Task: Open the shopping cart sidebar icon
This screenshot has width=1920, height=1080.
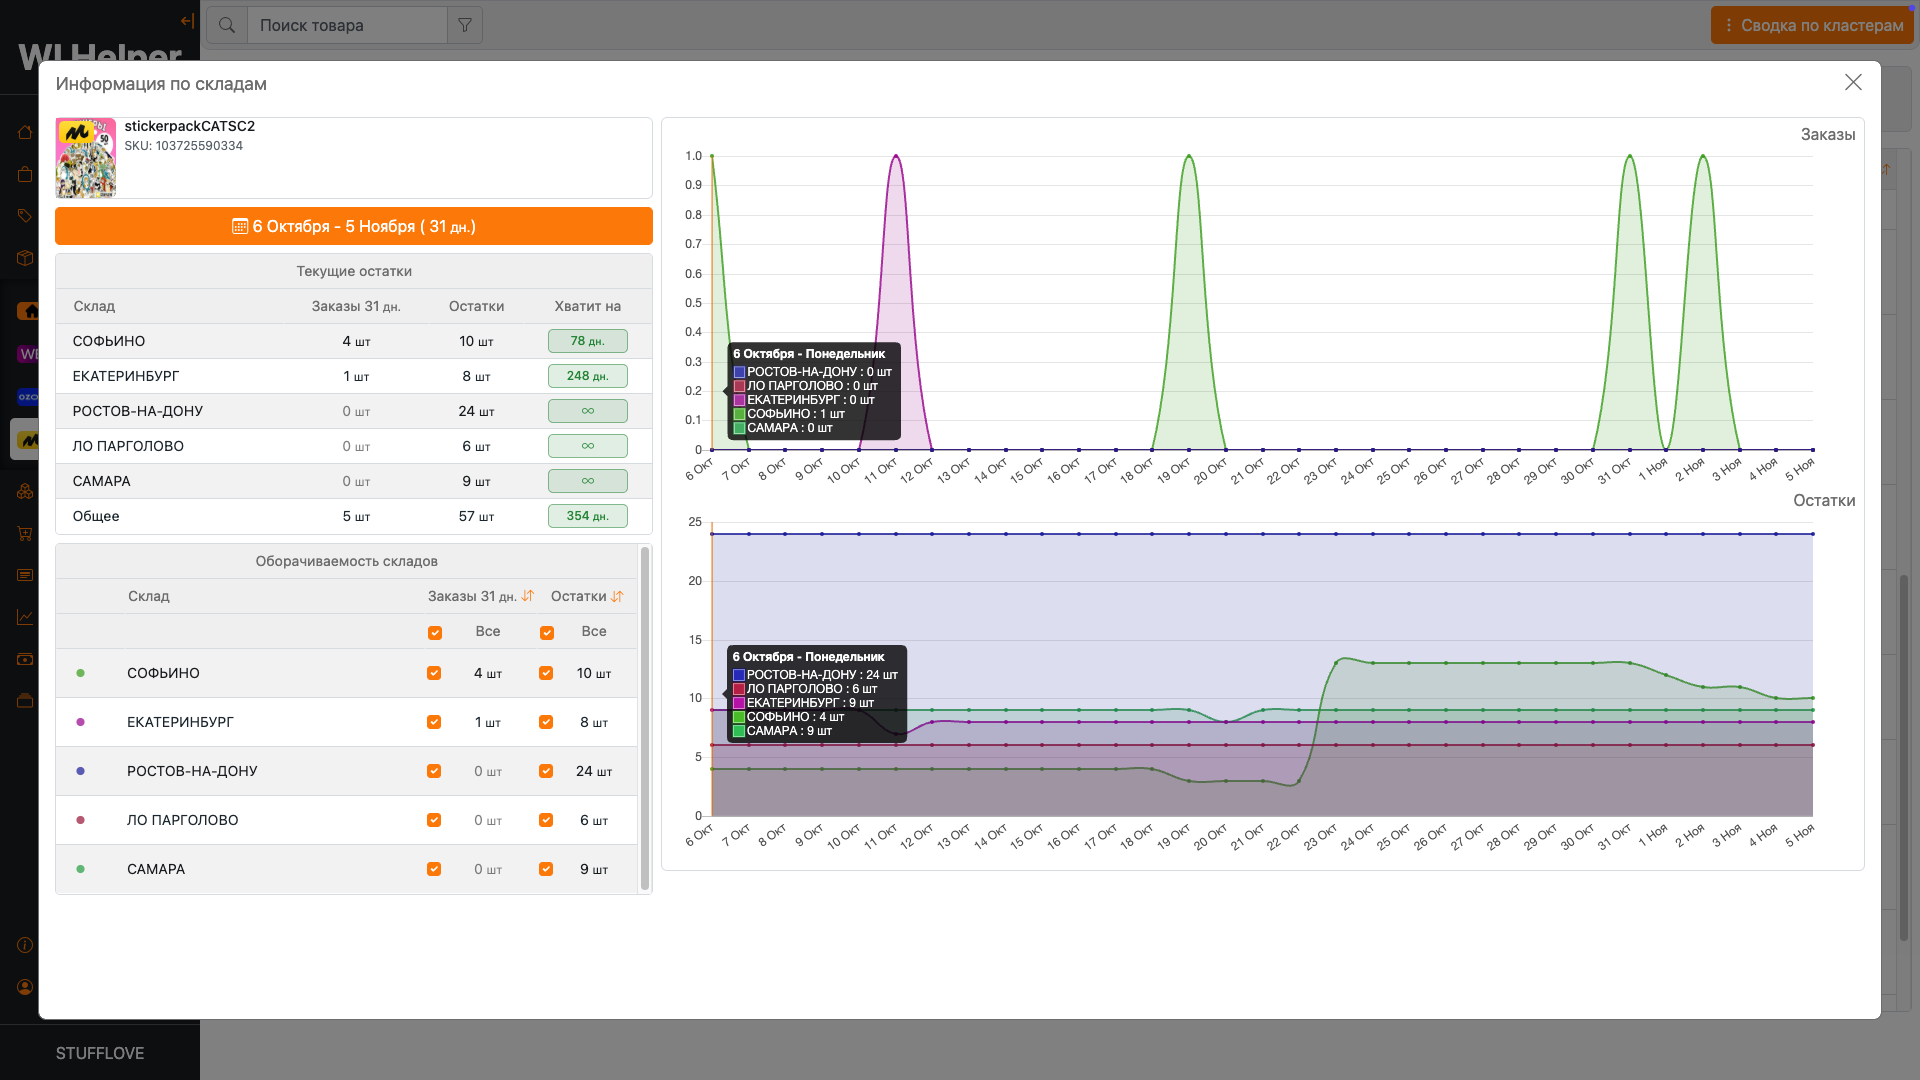Action: (x=25, y=533)
